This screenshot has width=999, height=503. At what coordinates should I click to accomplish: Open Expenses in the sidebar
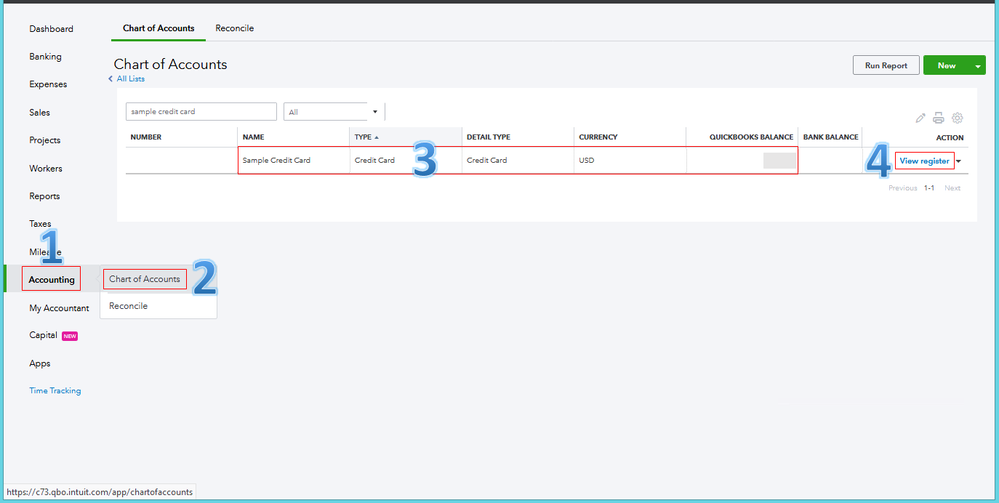pos(48,84)
